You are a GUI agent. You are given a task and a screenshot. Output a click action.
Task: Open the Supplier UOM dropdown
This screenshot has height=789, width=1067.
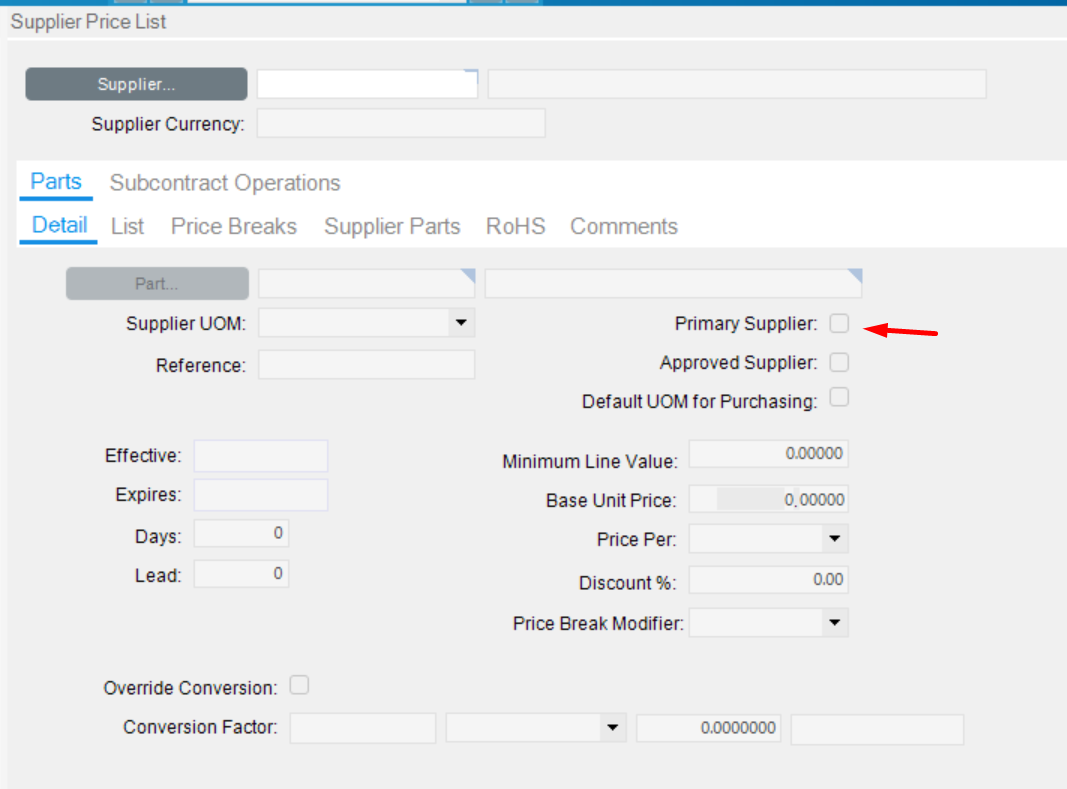(x=462, y=323)
